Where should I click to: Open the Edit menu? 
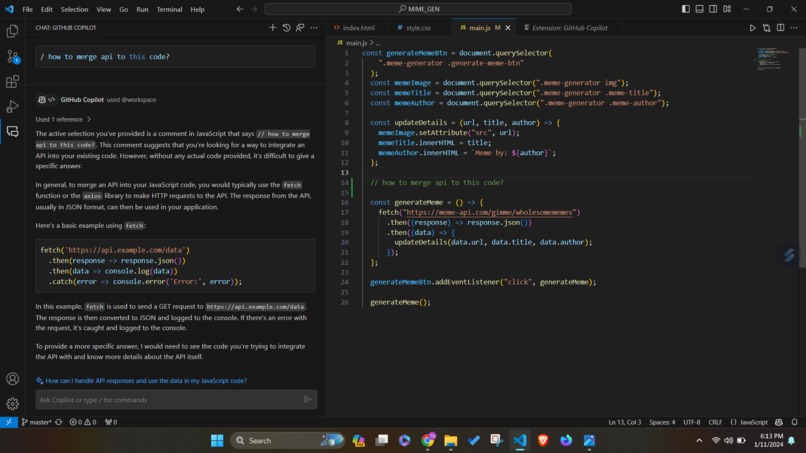tap(46, 9)
